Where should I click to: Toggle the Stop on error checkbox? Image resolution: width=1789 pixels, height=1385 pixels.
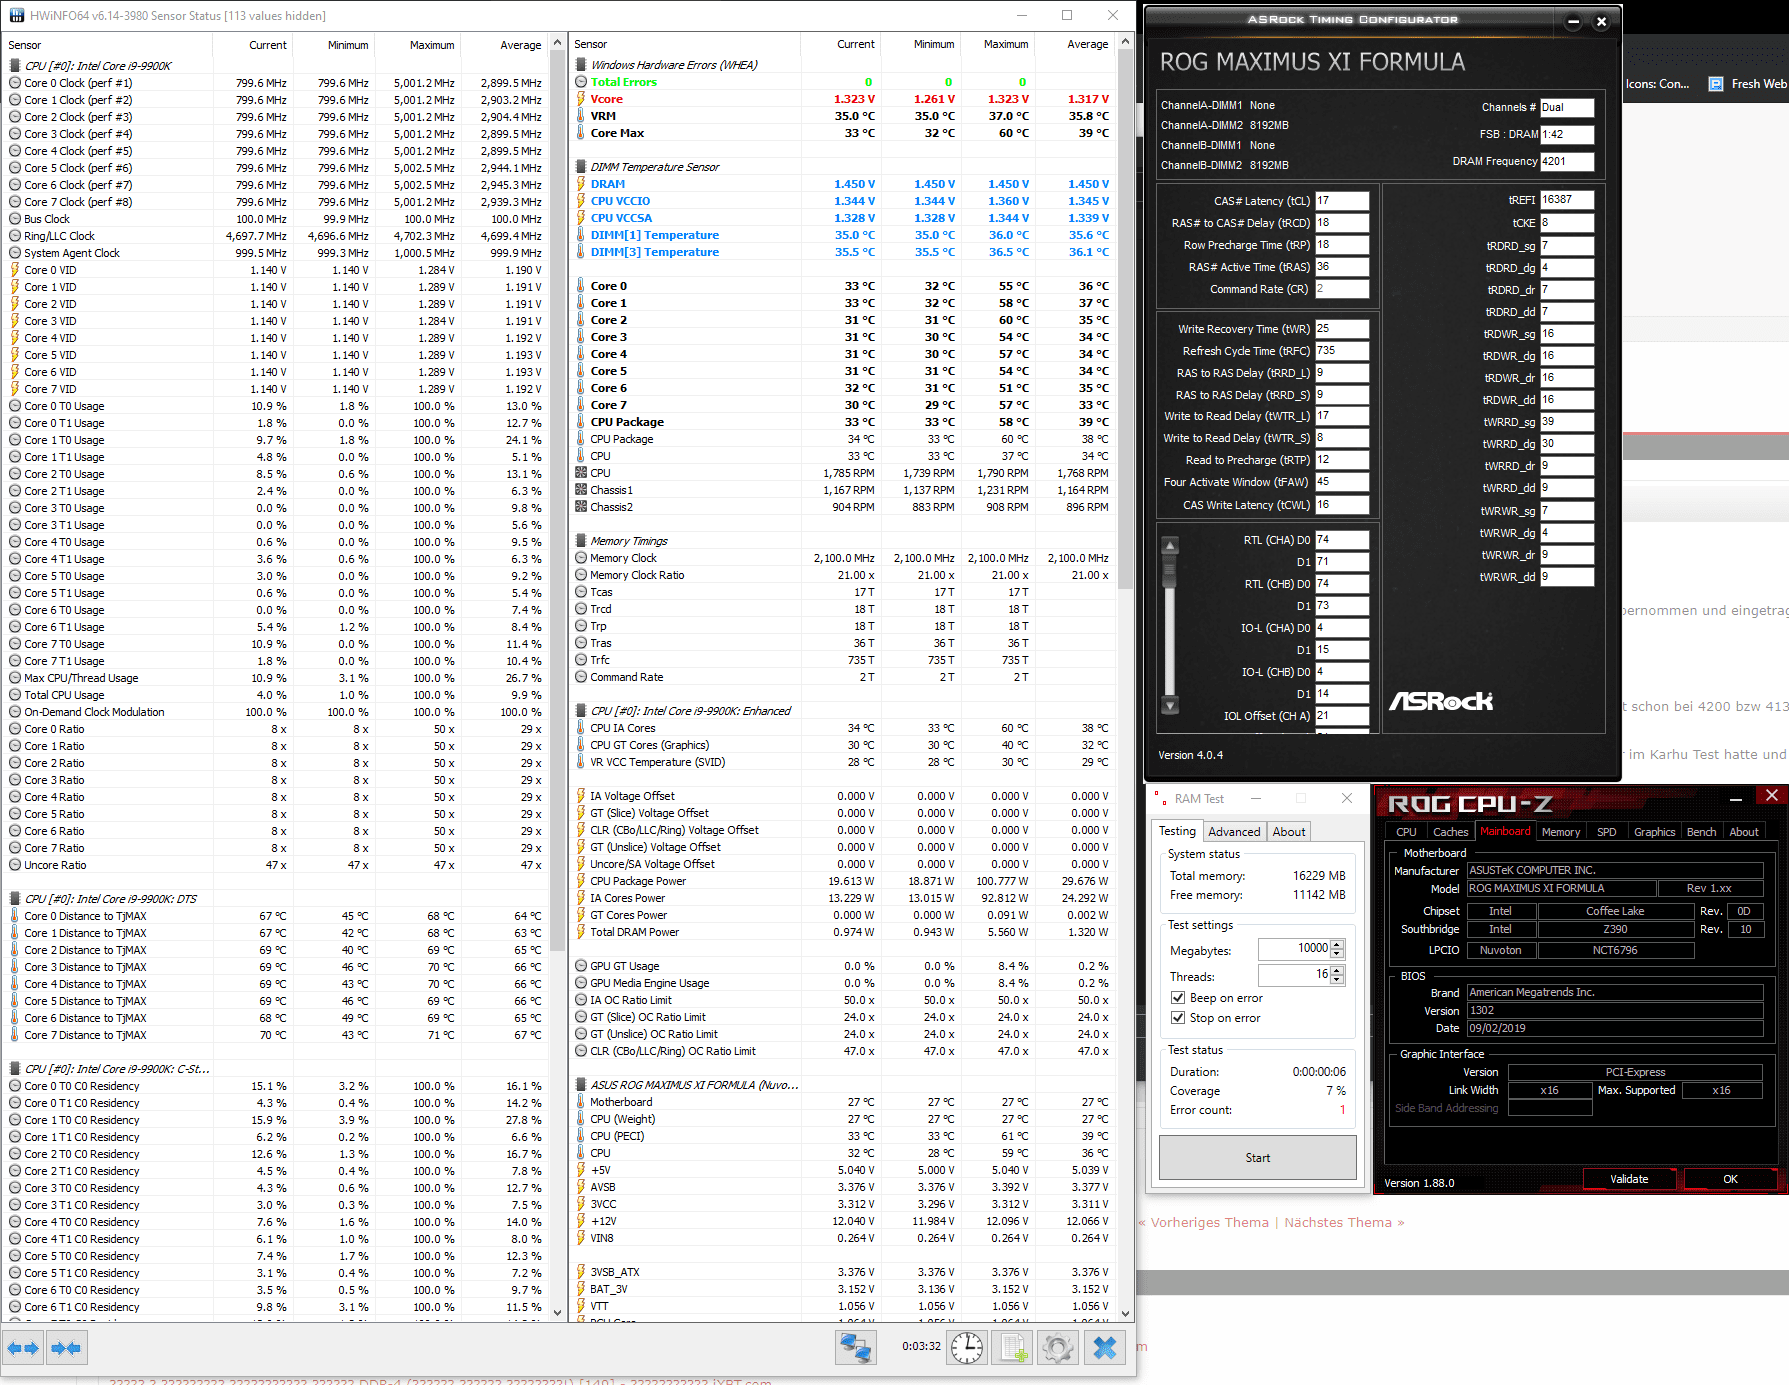(x=1178, y=1018)
